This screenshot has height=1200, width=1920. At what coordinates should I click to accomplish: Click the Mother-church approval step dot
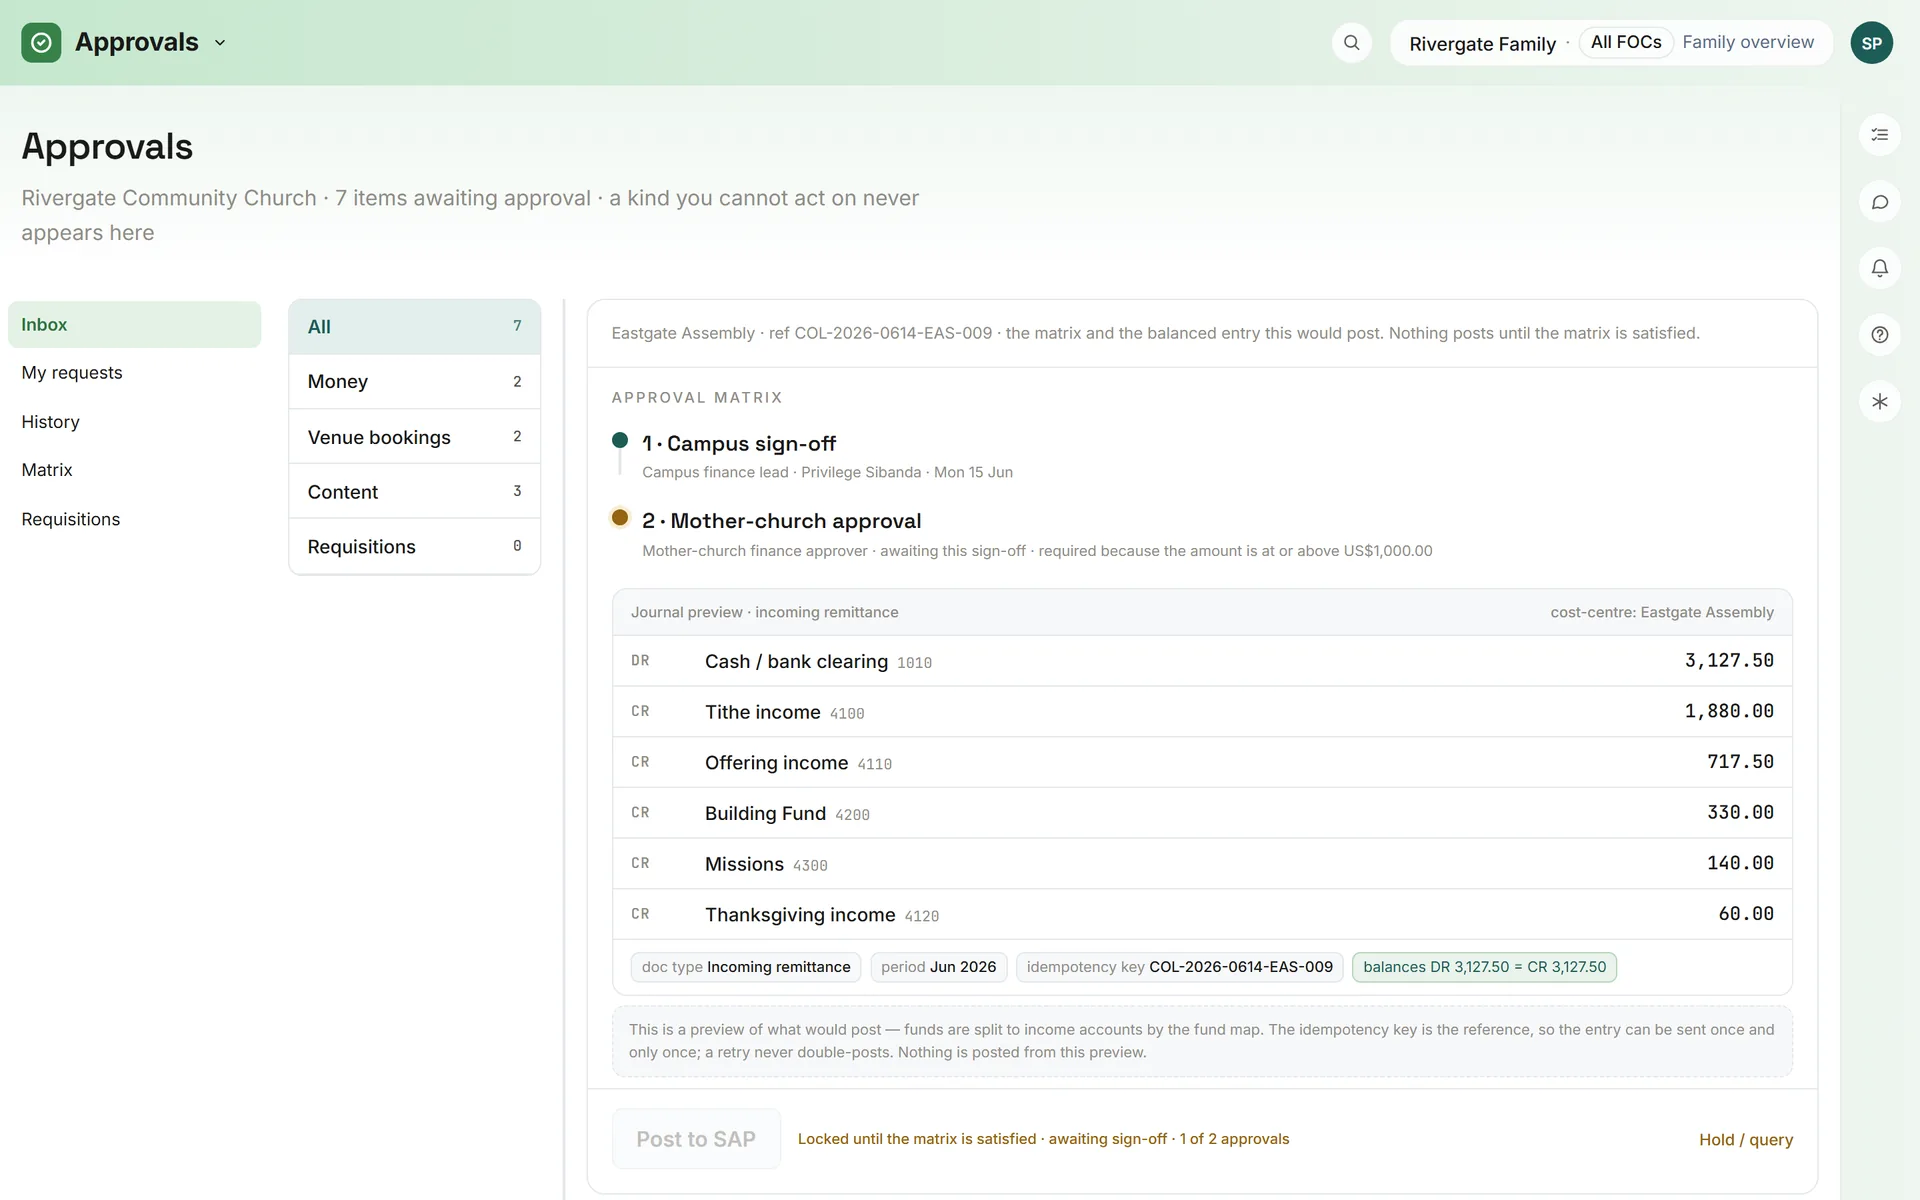coord(620,517)
